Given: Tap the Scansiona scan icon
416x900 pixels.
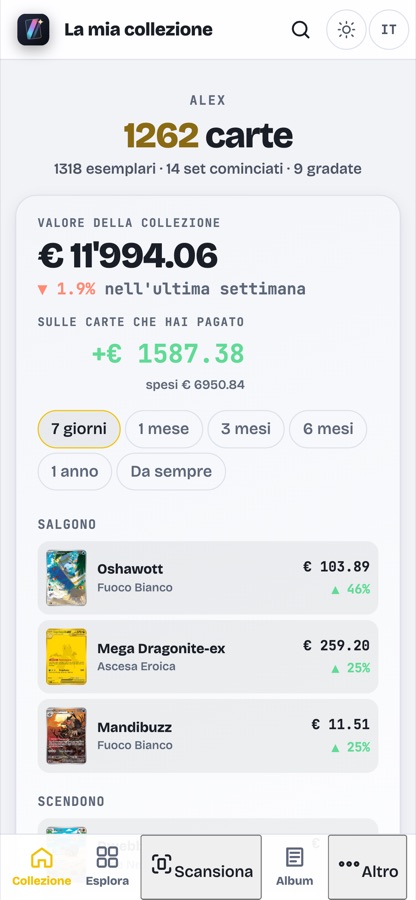Looking at the screenshot, I should (162, 864).
